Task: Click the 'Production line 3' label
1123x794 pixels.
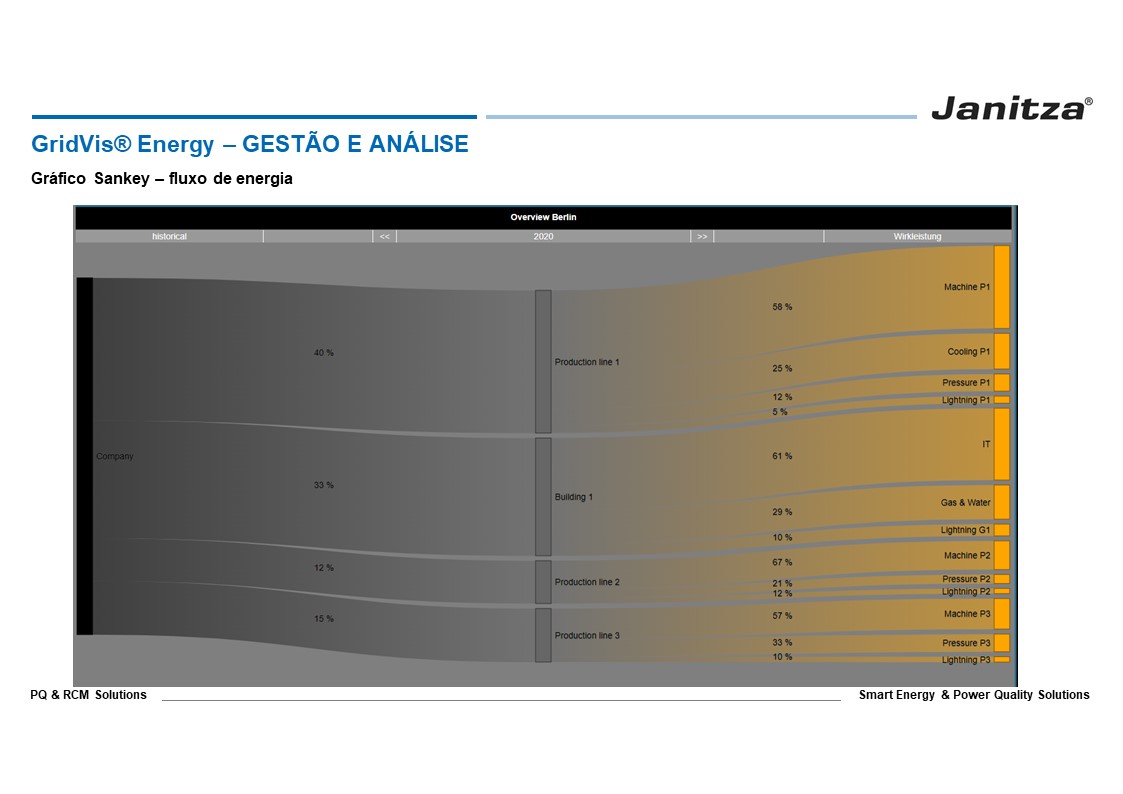Action: coord(587,636)
